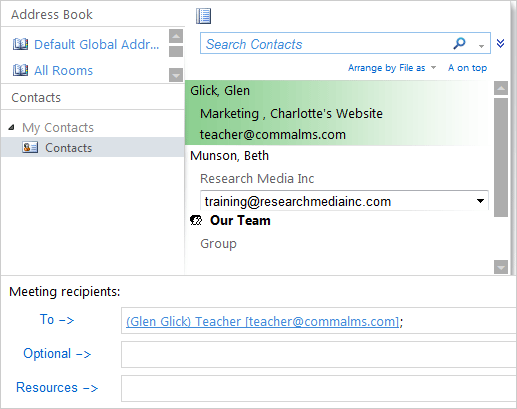Viewport: 517px width, 409px height.
Task: Click the All Rooms book icon
Action: coord(20,70)
